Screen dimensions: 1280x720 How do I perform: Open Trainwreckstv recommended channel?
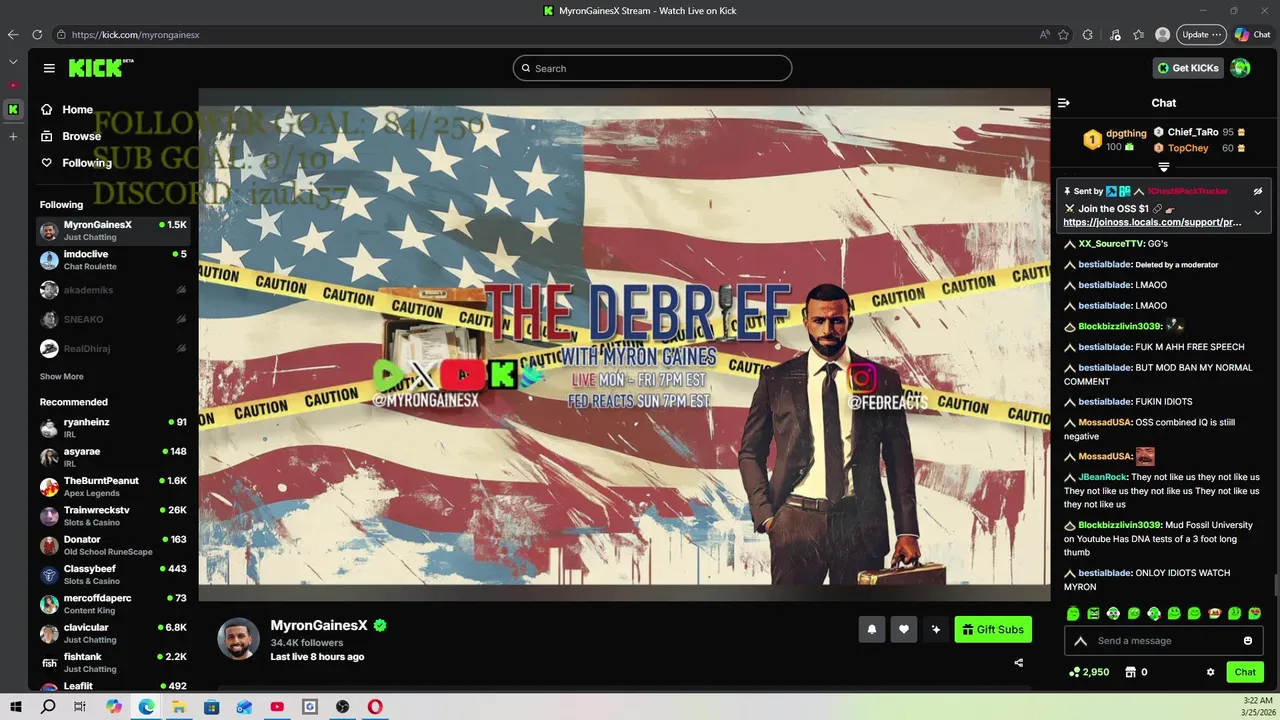click(x=113, y=516)
